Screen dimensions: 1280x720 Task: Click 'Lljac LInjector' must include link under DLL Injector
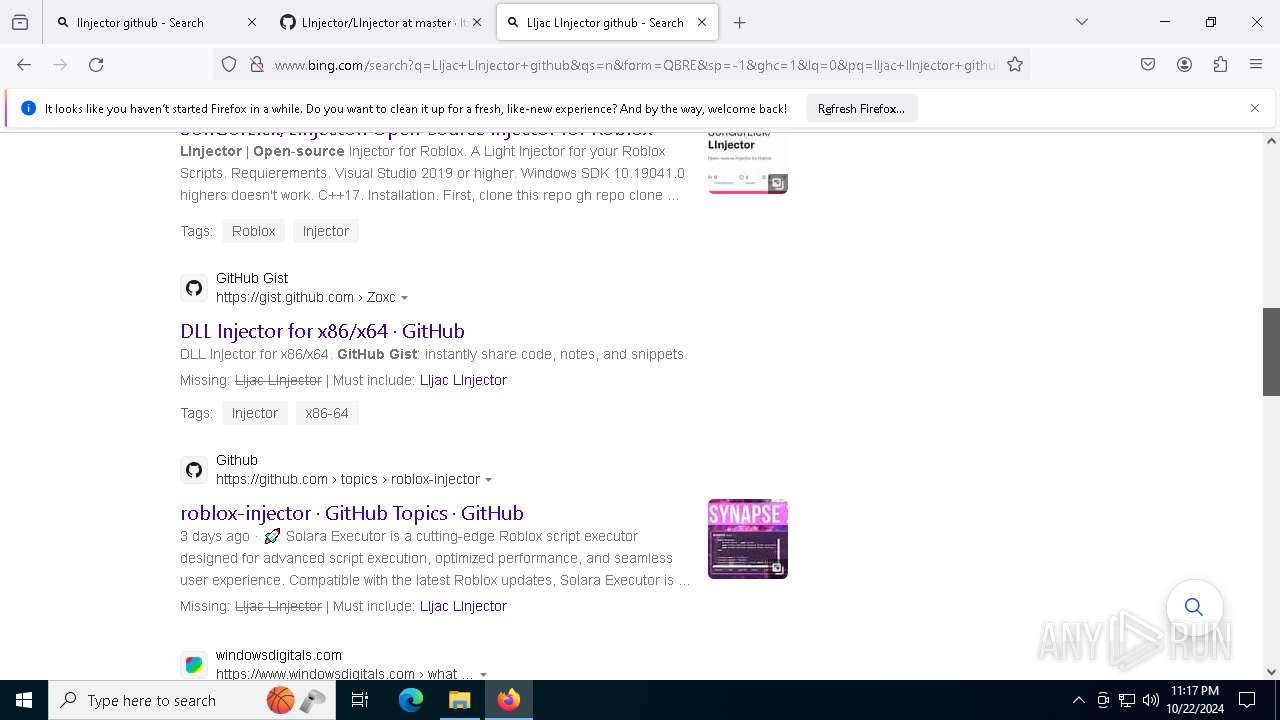point(463,380)
